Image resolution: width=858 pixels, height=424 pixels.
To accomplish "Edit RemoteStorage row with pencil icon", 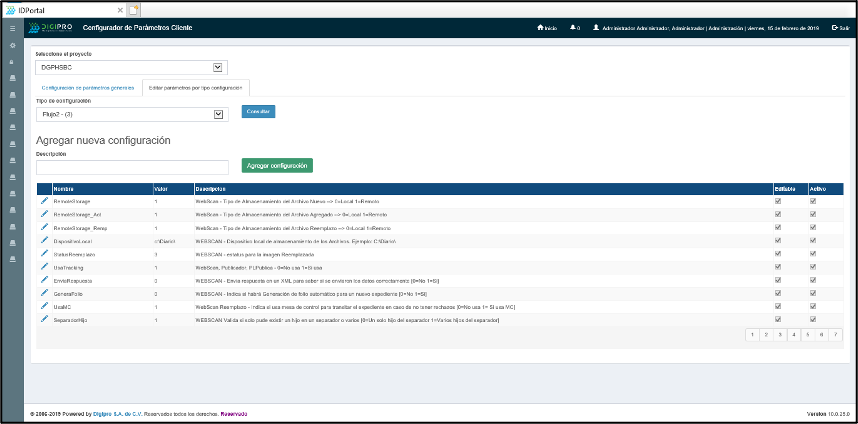I will (44, 201).
